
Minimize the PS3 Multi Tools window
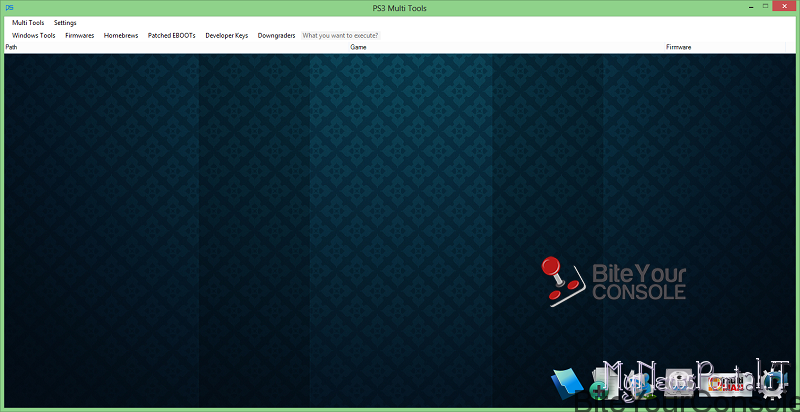751,6
